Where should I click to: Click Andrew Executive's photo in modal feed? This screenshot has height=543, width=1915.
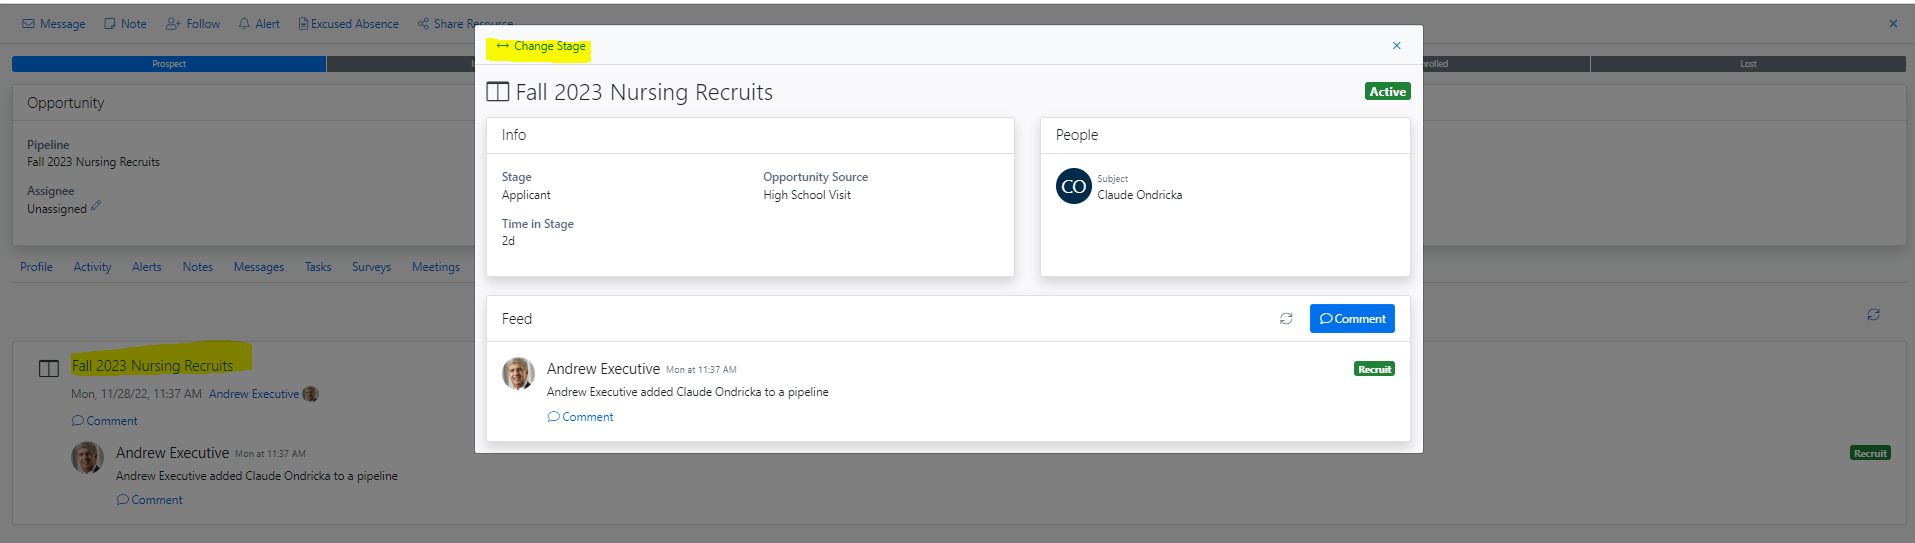pyautogui.click(x=518, y=374)
